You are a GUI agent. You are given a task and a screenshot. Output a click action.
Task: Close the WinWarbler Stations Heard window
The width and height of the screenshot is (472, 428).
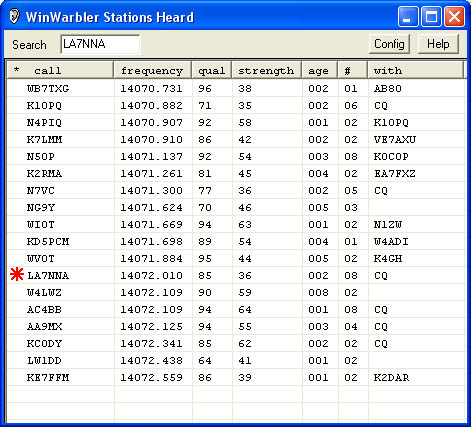(454, 16)
